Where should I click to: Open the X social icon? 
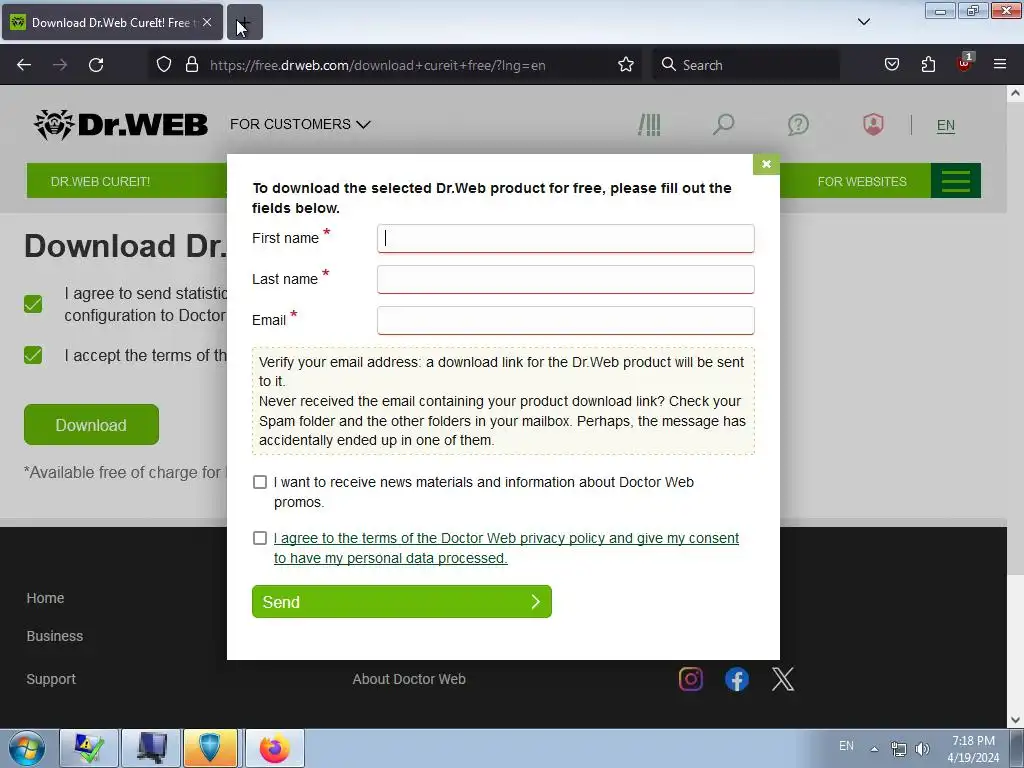pos(783,679)
